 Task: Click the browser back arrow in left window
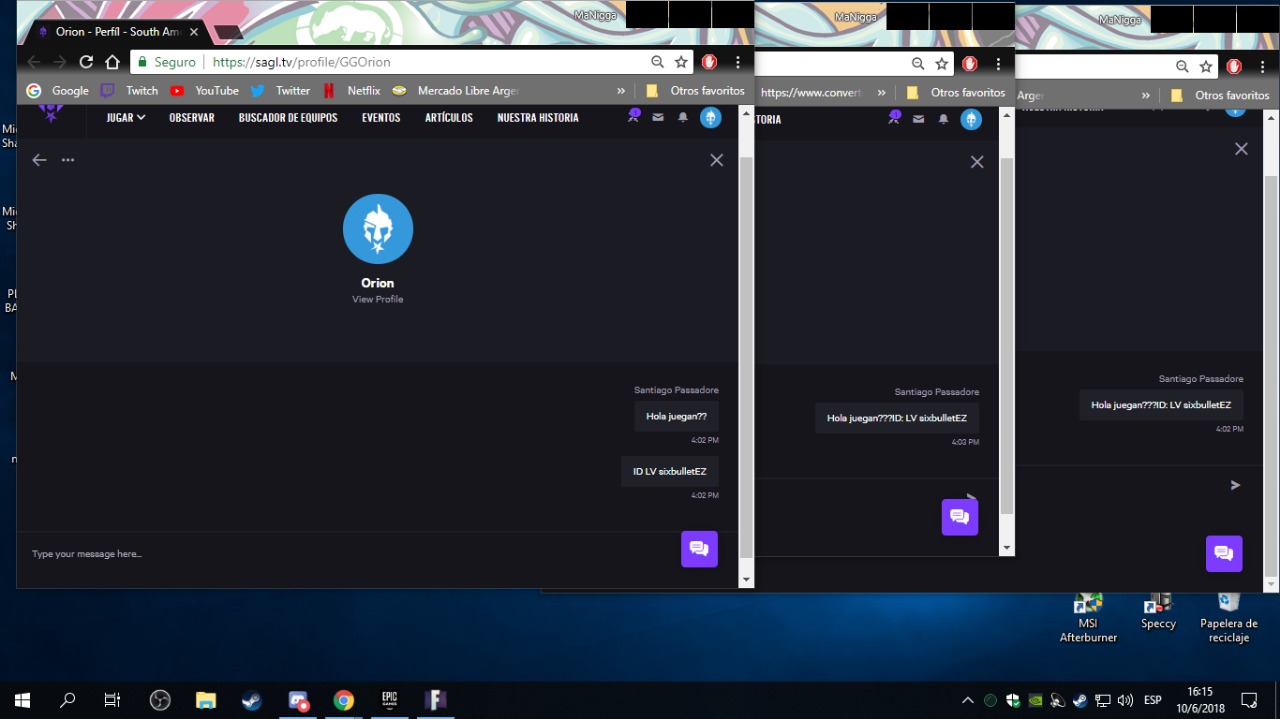34,62
